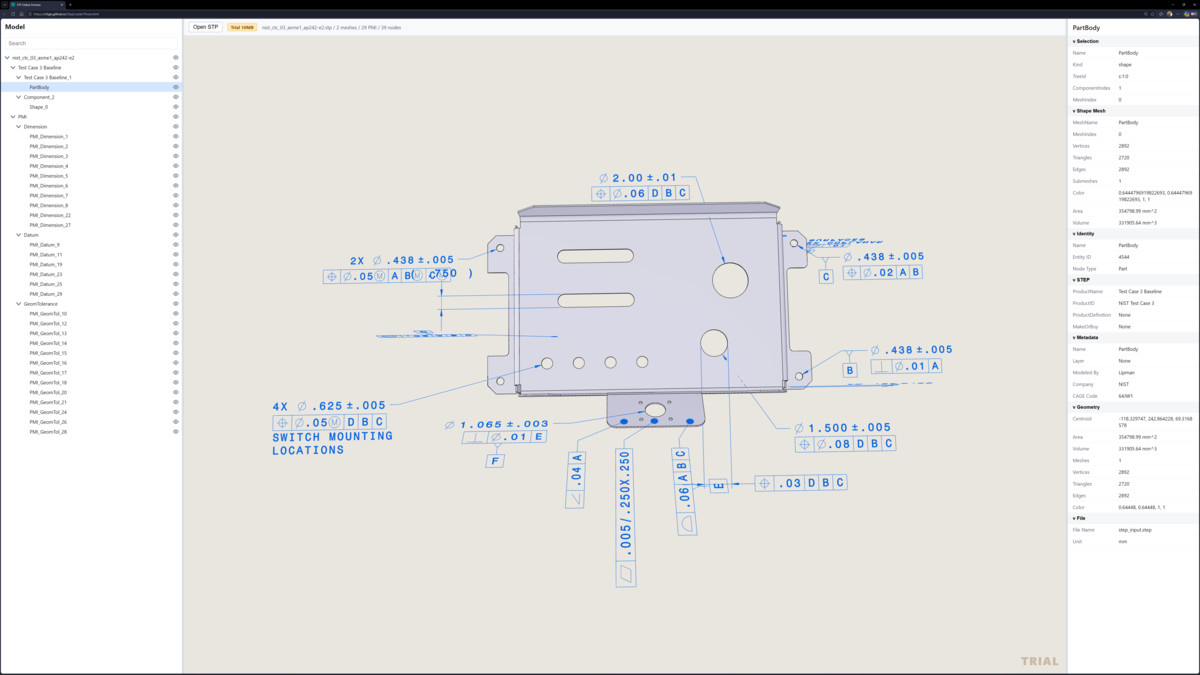Toggle eye icon for PMI_GeomTol_28
Screen dimensions: 1200x675
(x=176, y=432)
